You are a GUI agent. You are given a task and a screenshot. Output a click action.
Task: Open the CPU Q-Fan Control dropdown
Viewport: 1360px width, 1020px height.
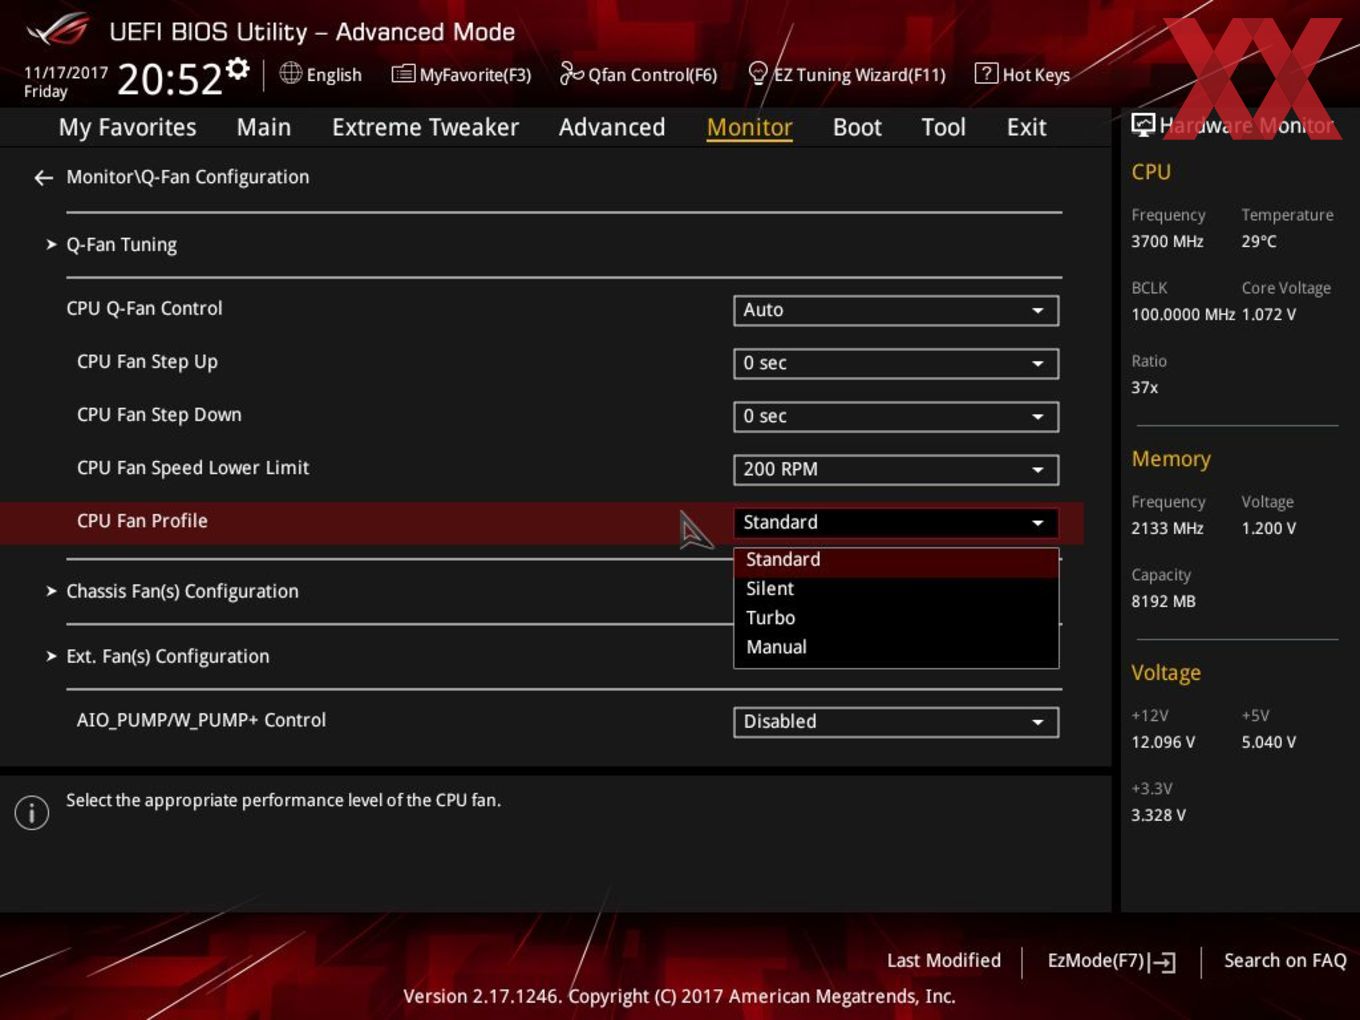(x=896, y=310)
